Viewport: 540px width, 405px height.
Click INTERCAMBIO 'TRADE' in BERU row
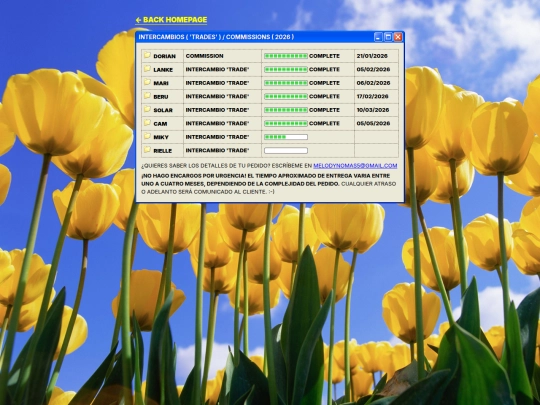217,96
